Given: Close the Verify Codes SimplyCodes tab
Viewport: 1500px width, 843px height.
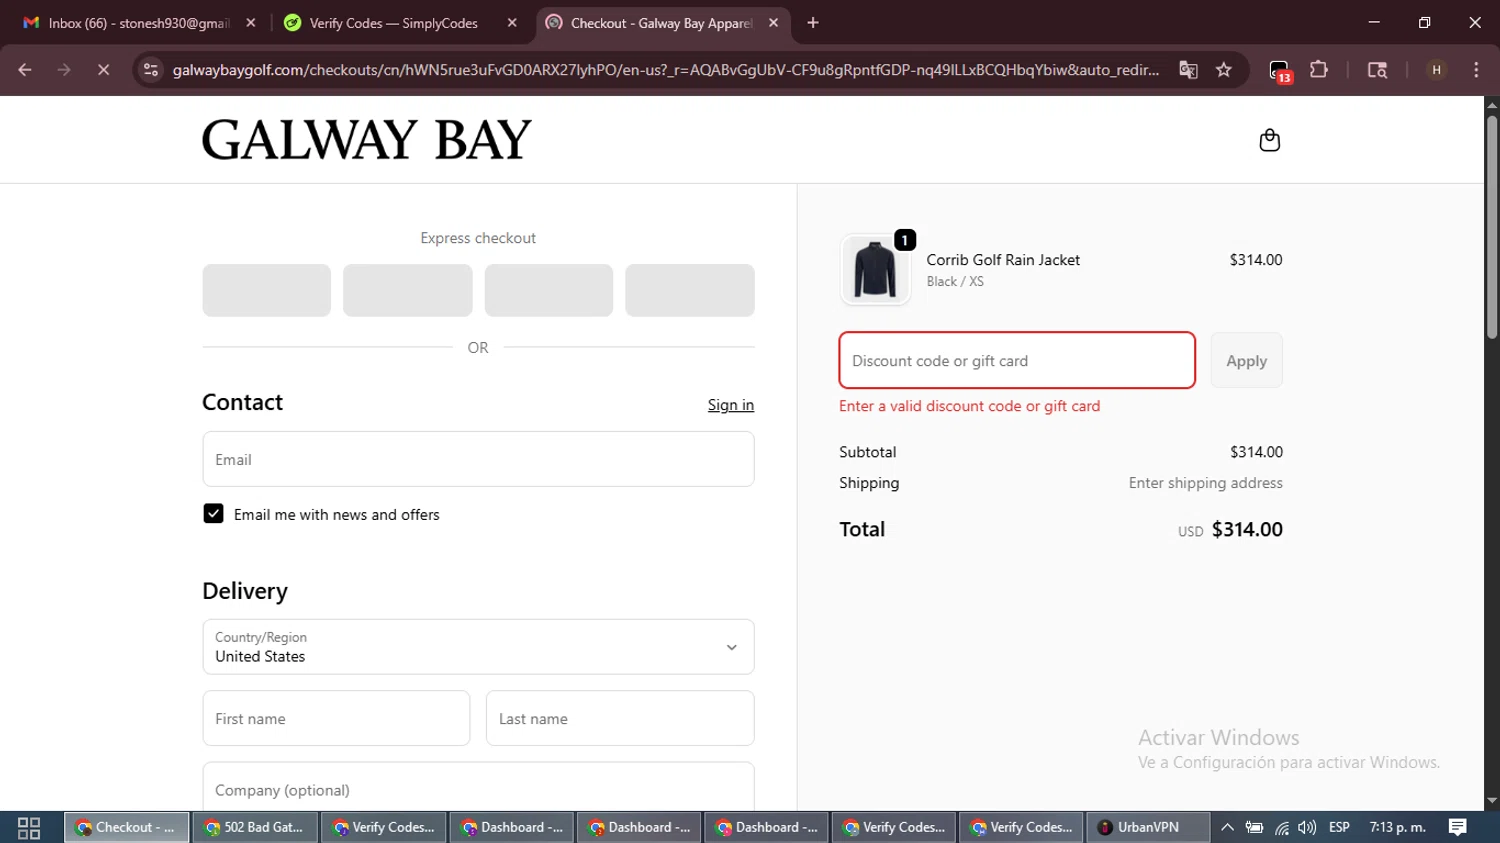Looking at the screenshot, I should coord(512,23).
